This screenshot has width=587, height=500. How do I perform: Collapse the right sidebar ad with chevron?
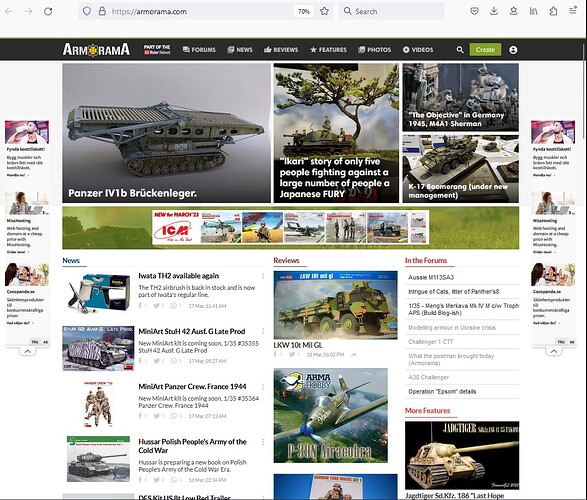tap(554, 351)
